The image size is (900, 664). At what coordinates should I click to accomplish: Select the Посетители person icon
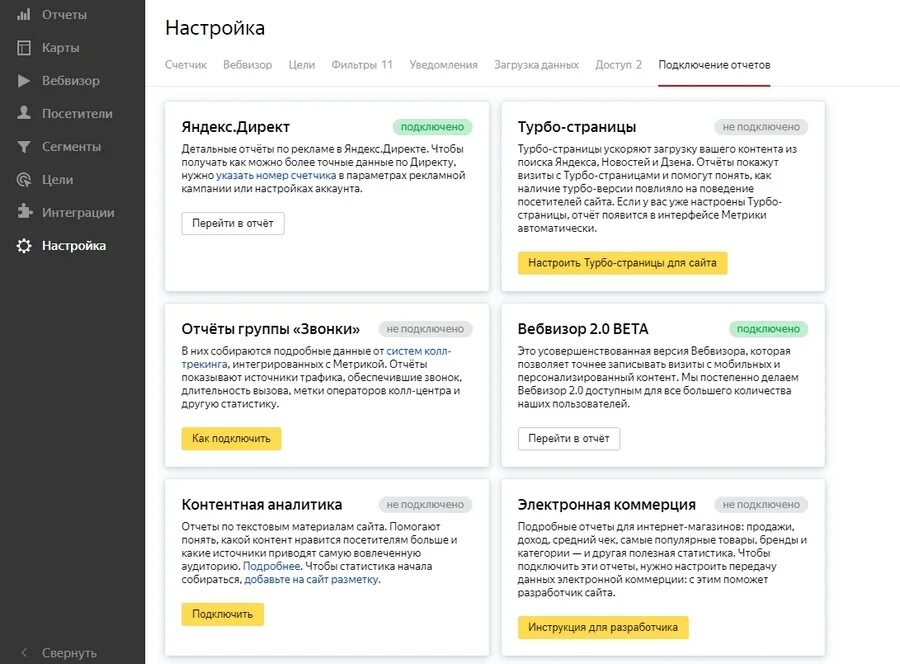tap(24, 114)
